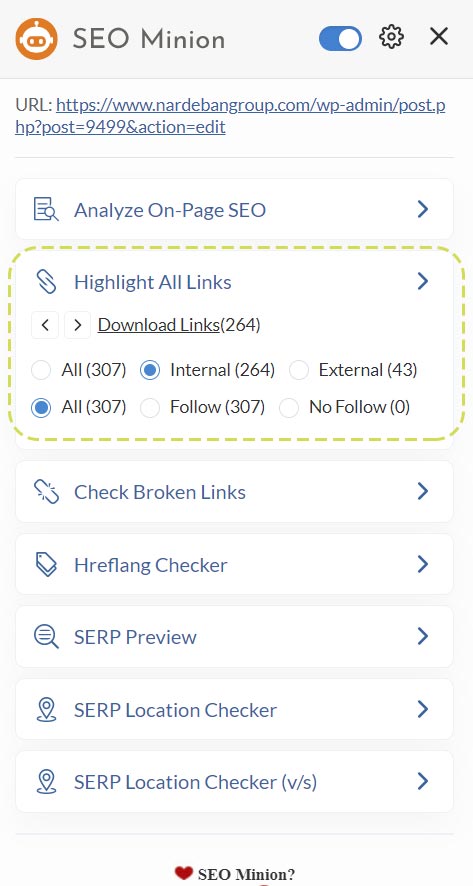473x886 pixels.
Task: Select the External (43) radio button
Action: pos(299,371)
